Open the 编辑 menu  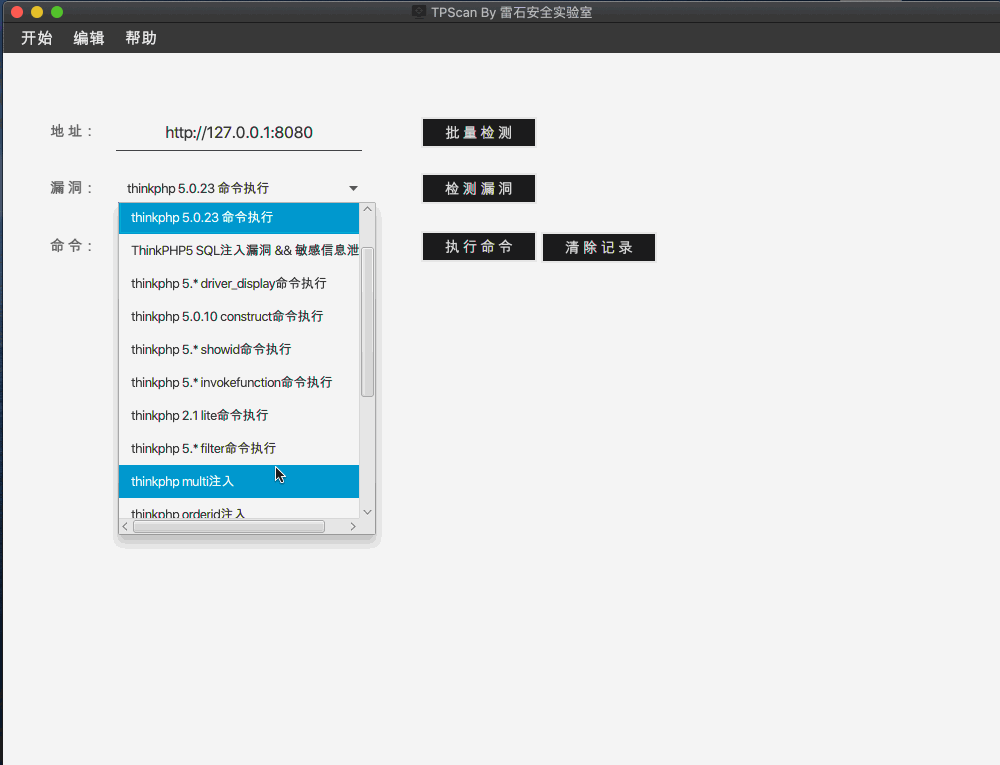click(x=89, y=38)
